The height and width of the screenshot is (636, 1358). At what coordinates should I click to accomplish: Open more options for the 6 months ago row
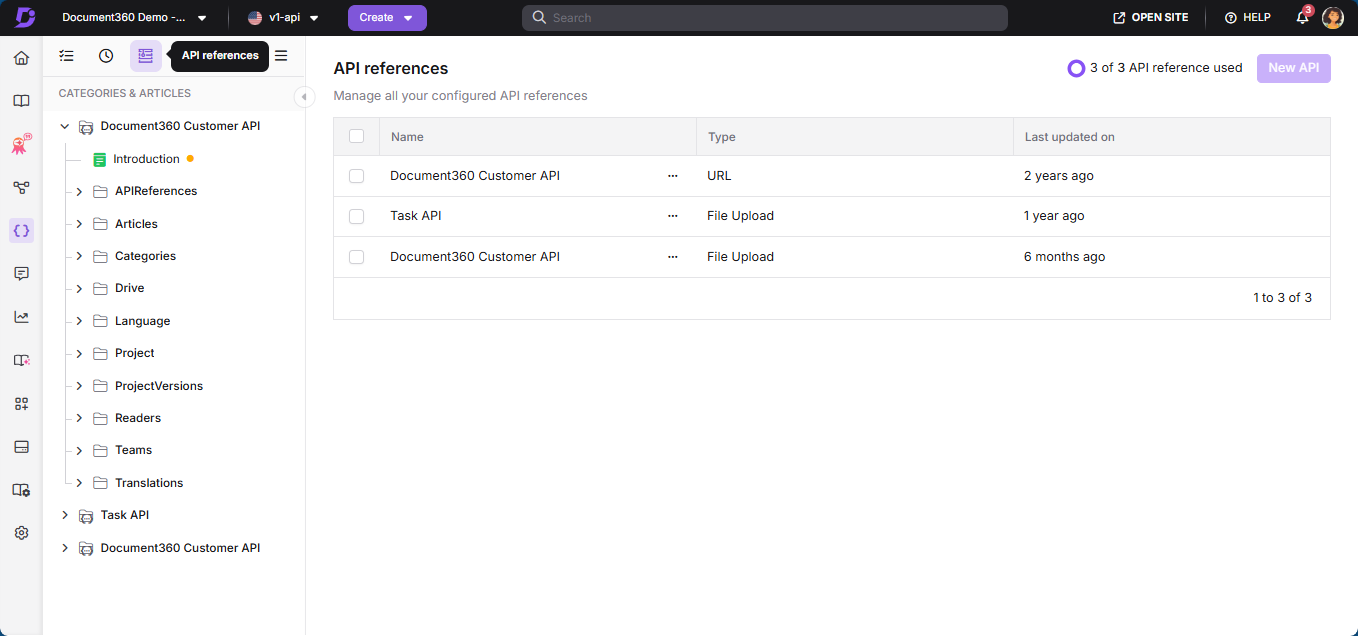(x=672, y=257)
